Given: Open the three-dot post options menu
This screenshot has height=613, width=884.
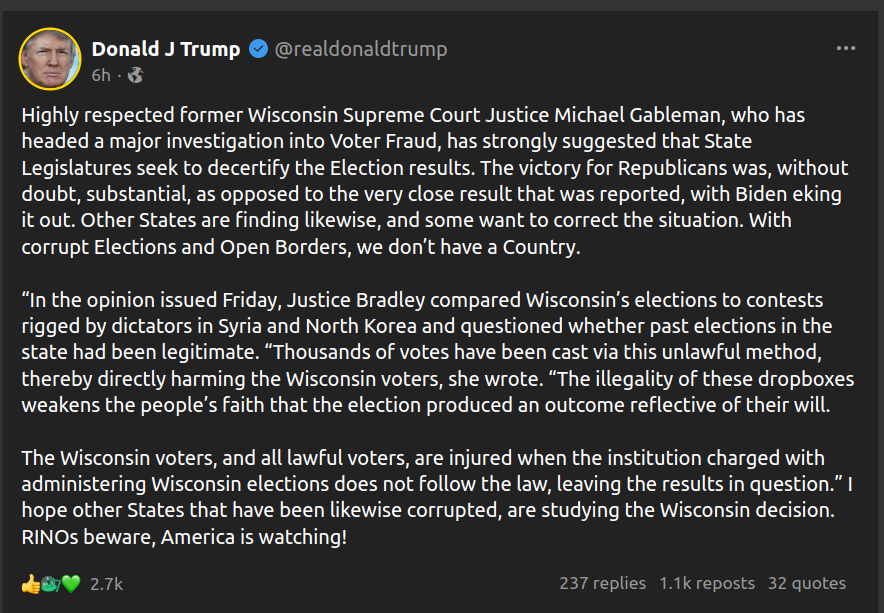Looking at the screenshot, I should click(x=846, y=48).
